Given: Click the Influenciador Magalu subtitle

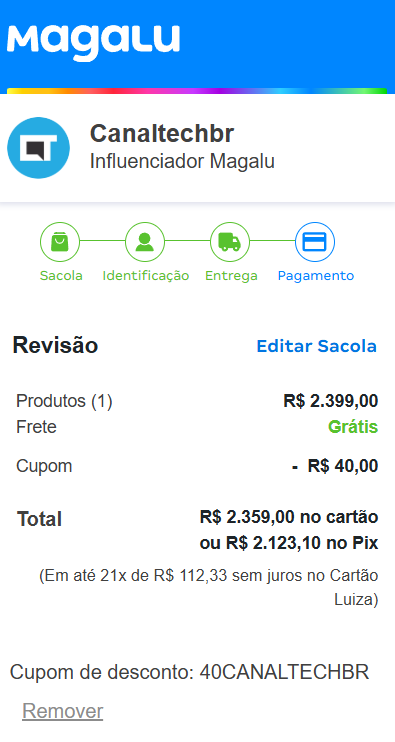Looking at the screenshot, I should click(x=182, y=161).
